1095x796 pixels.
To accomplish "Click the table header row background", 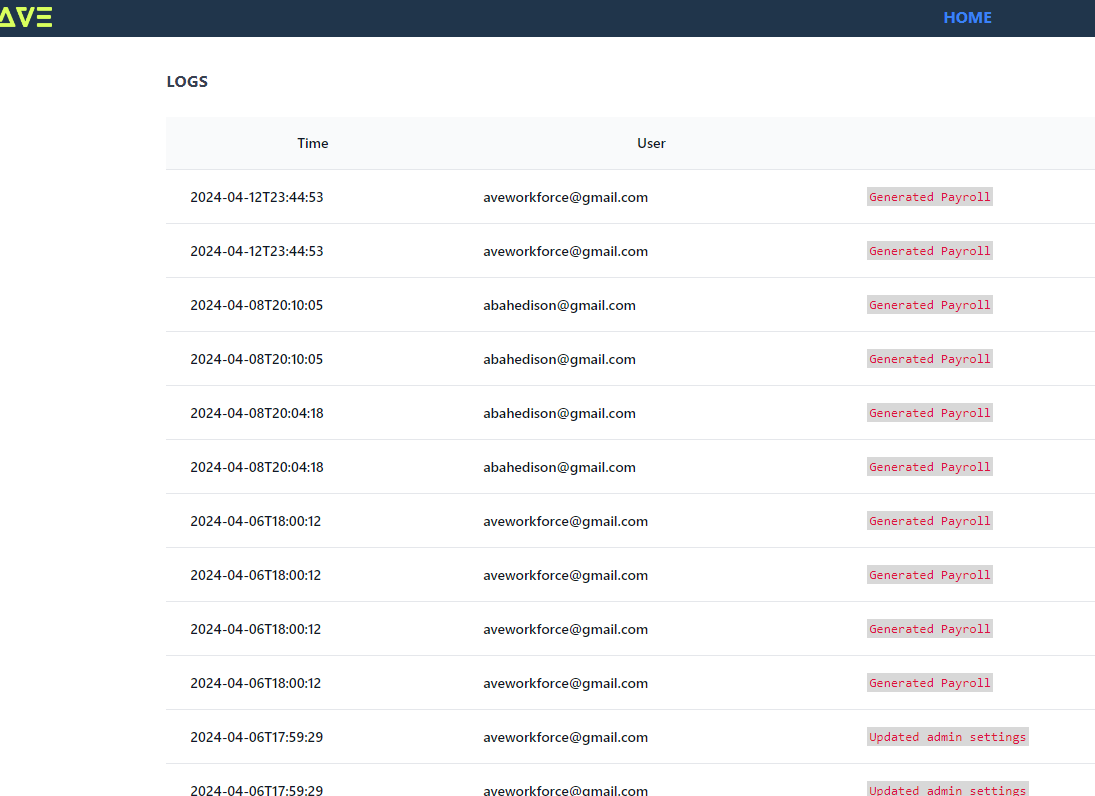I will (630, 143).
